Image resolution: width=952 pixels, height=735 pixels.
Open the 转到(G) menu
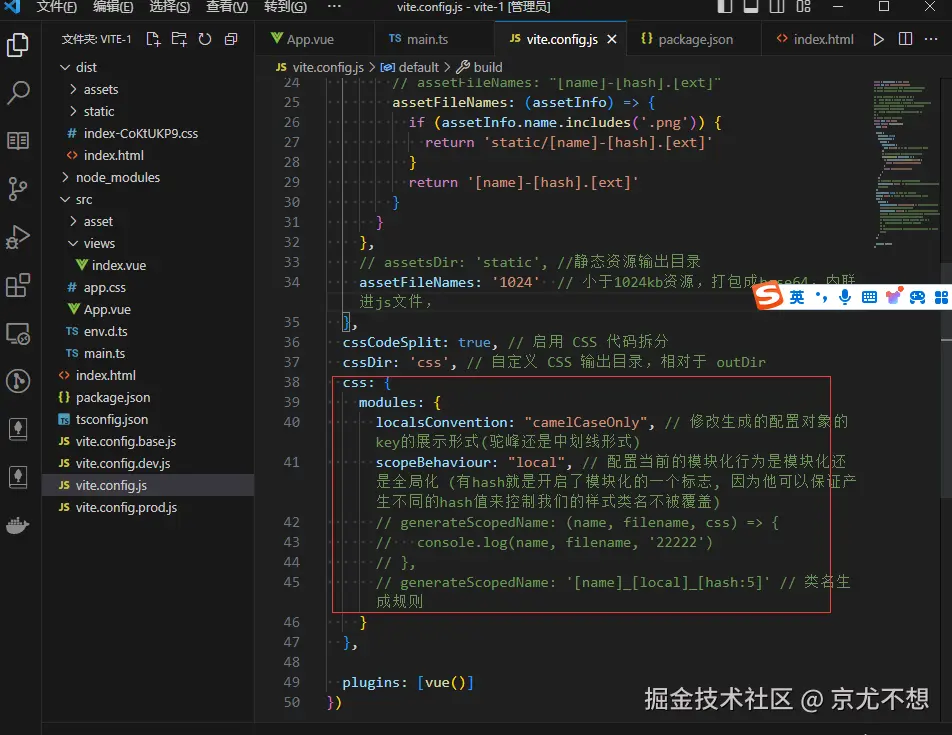pos(285,7)
